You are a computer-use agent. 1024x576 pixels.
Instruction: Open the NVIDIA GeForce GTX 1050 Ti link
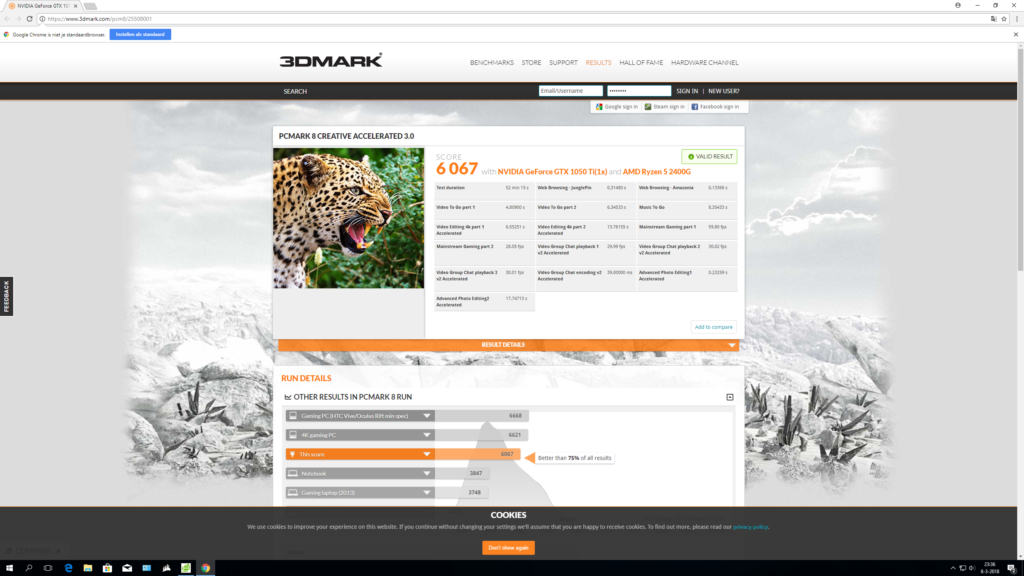point(552,172)
